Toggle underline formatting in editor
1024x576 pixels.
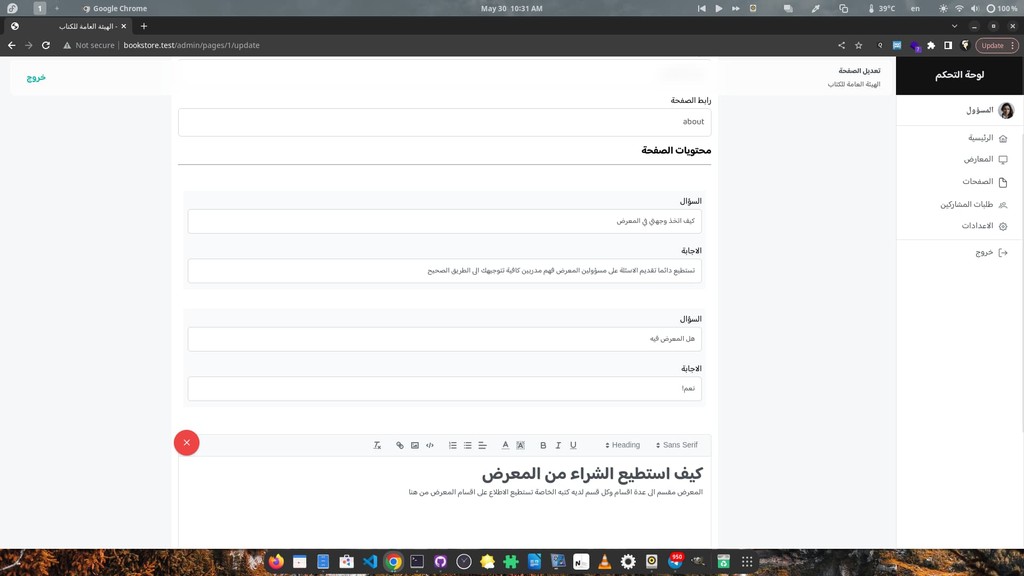(x=573, y=445)
